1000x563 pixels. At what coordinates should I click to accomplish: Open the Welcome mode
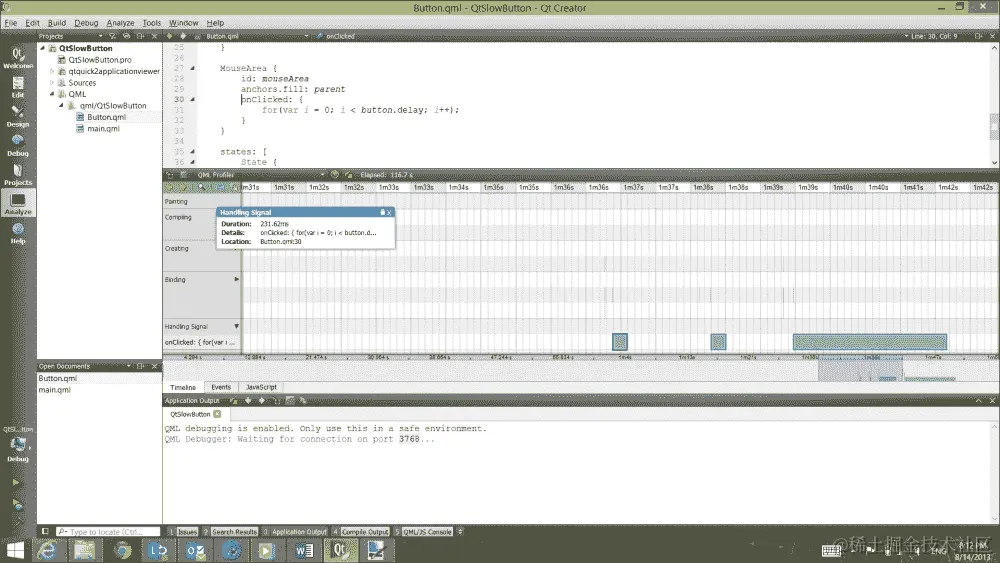tap(18, 57)
